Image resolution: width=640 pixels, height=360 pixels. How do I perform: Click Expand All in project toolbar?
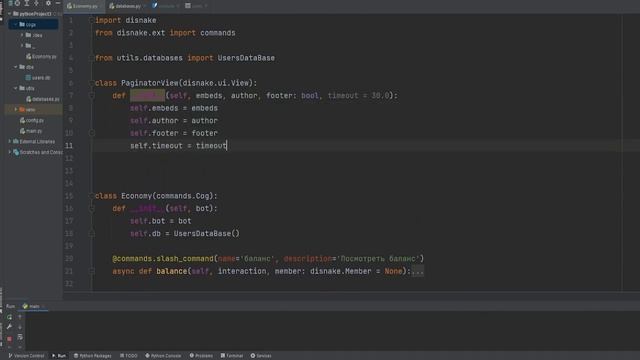tap(27, 3)
